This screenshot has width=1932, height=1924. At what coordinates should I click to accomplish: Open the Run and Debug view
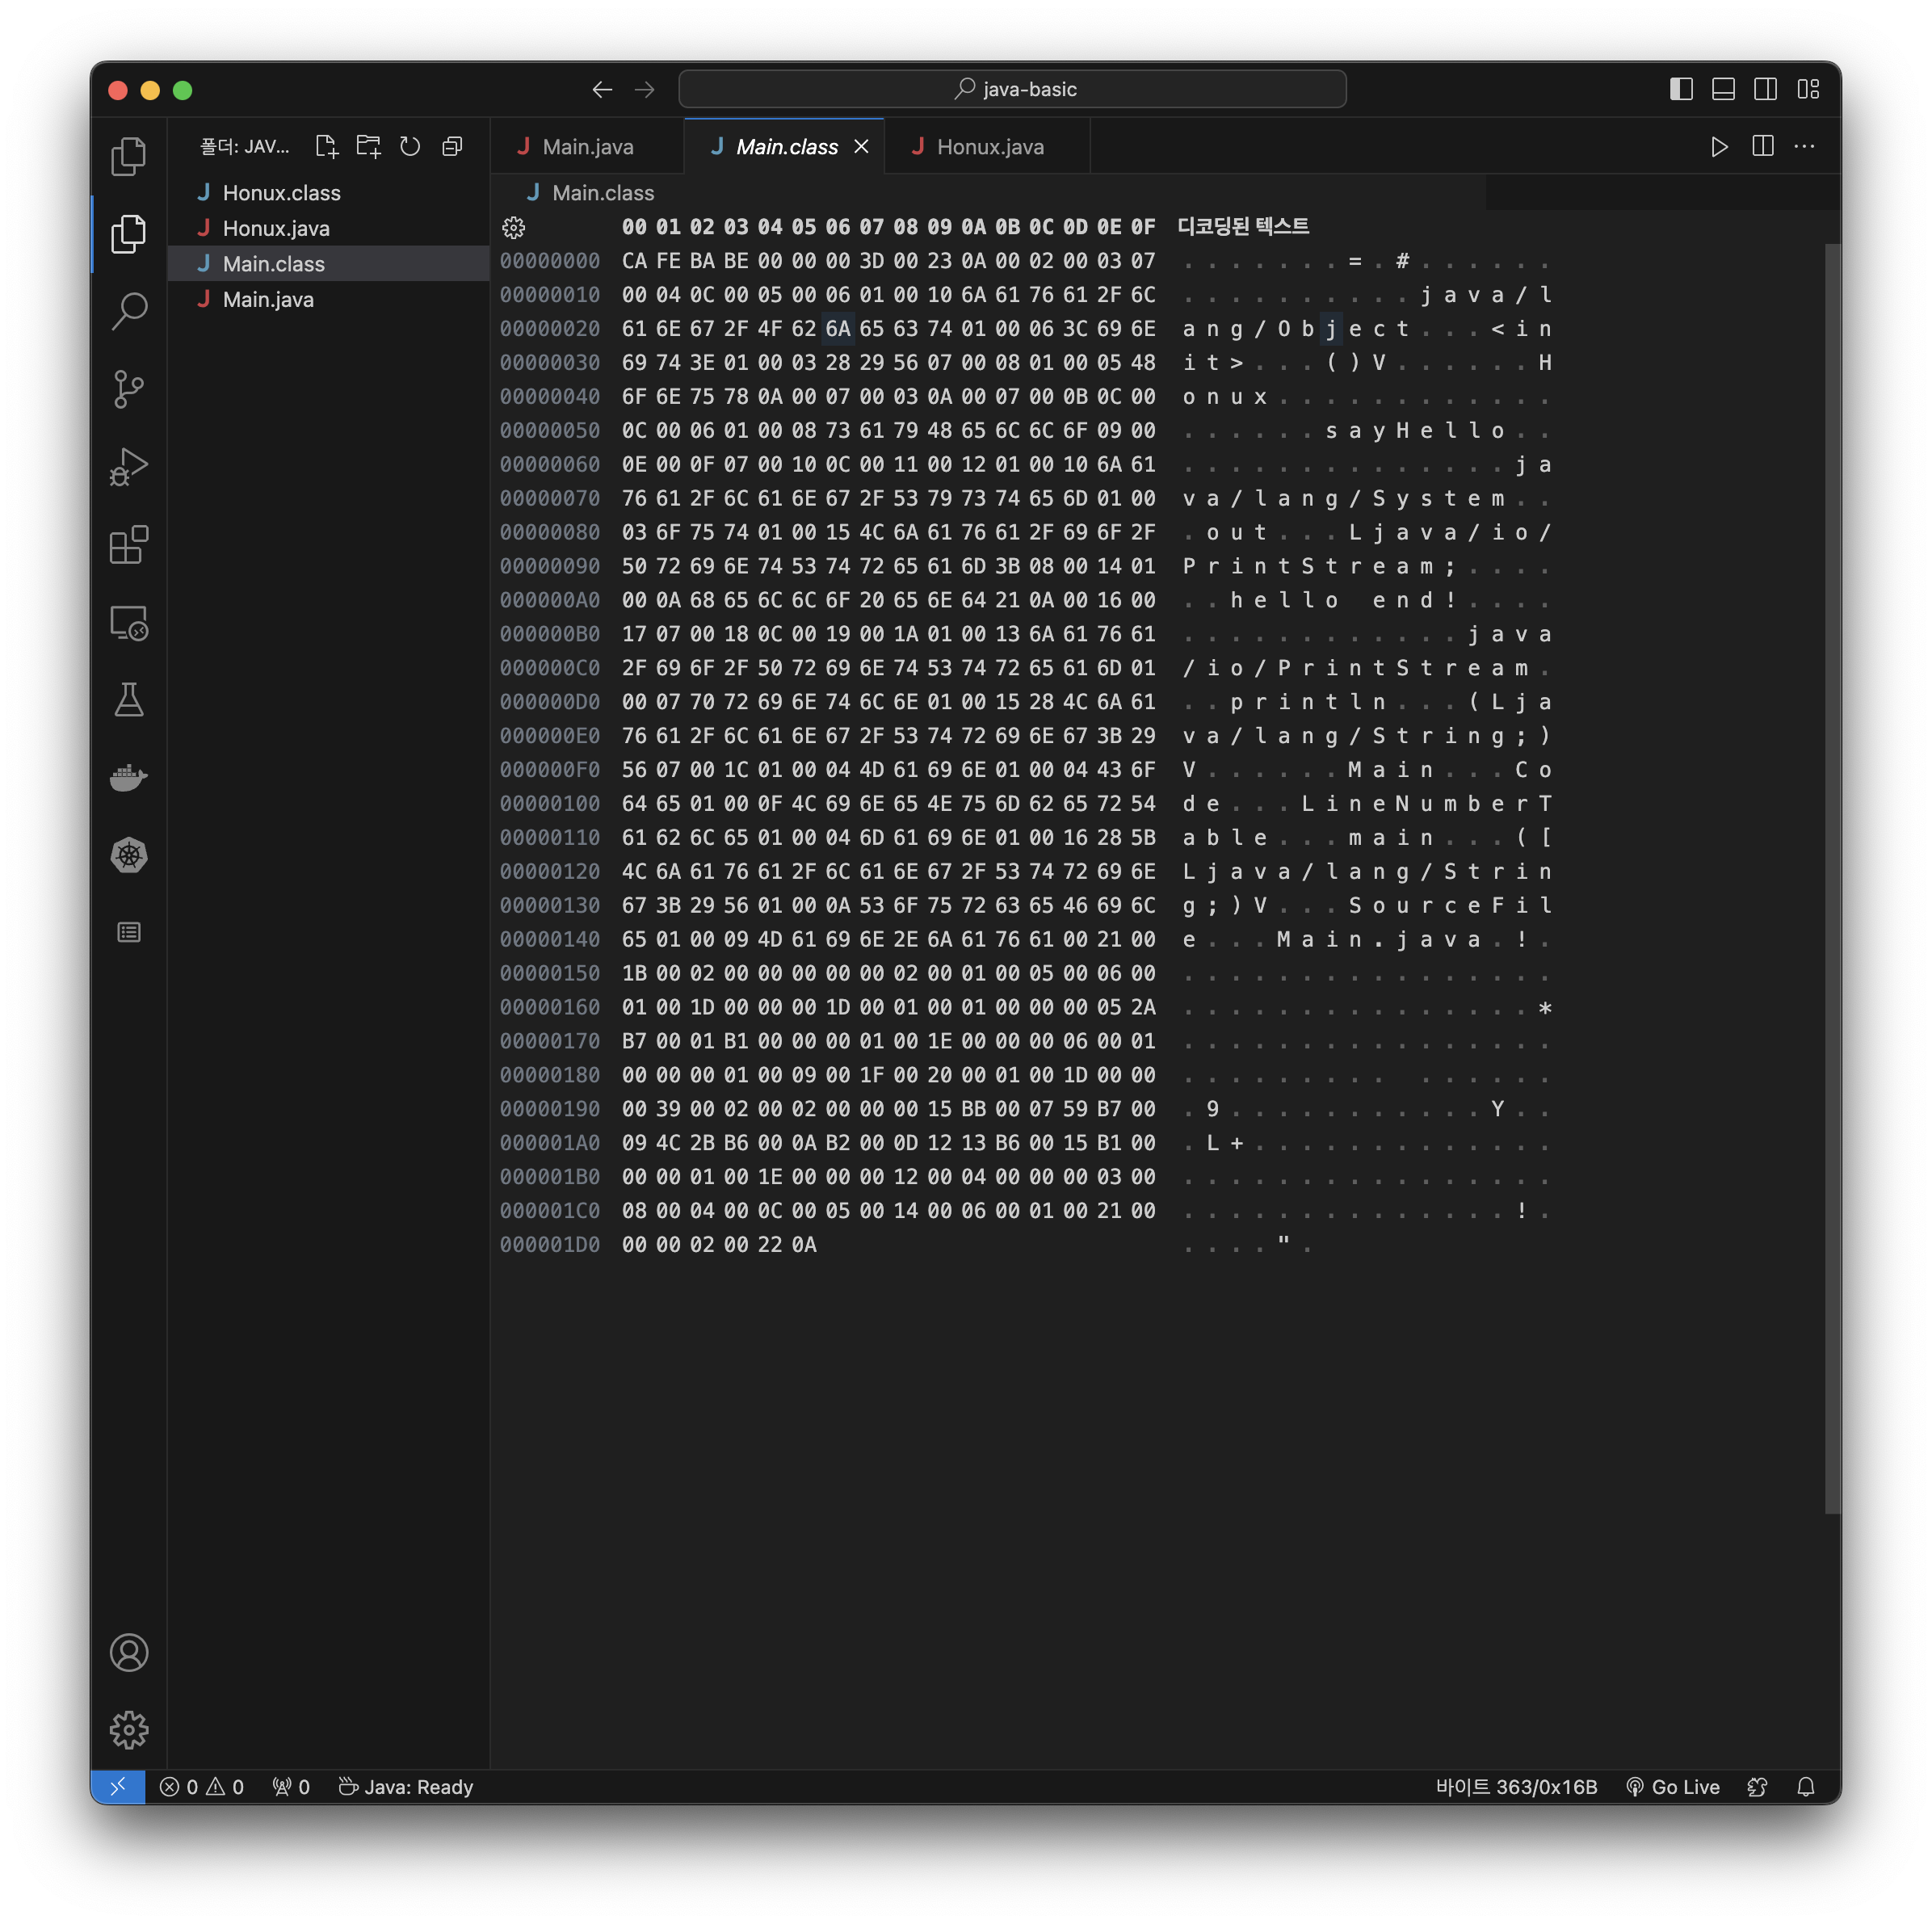click(129, 467)
